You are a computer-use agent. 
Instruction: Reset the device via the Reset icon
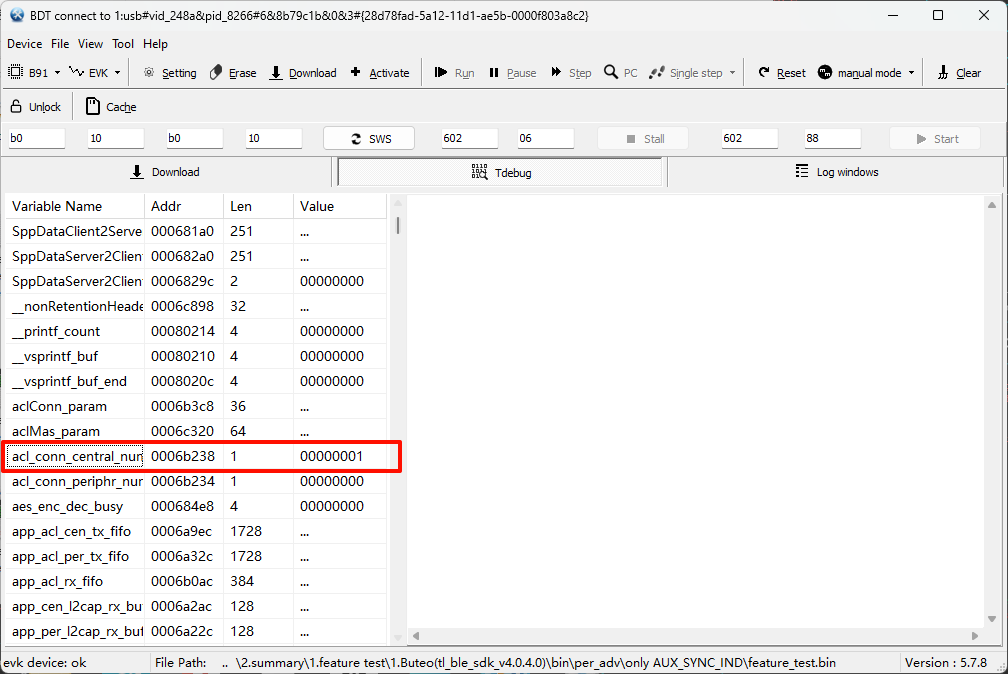pos(781,72)
